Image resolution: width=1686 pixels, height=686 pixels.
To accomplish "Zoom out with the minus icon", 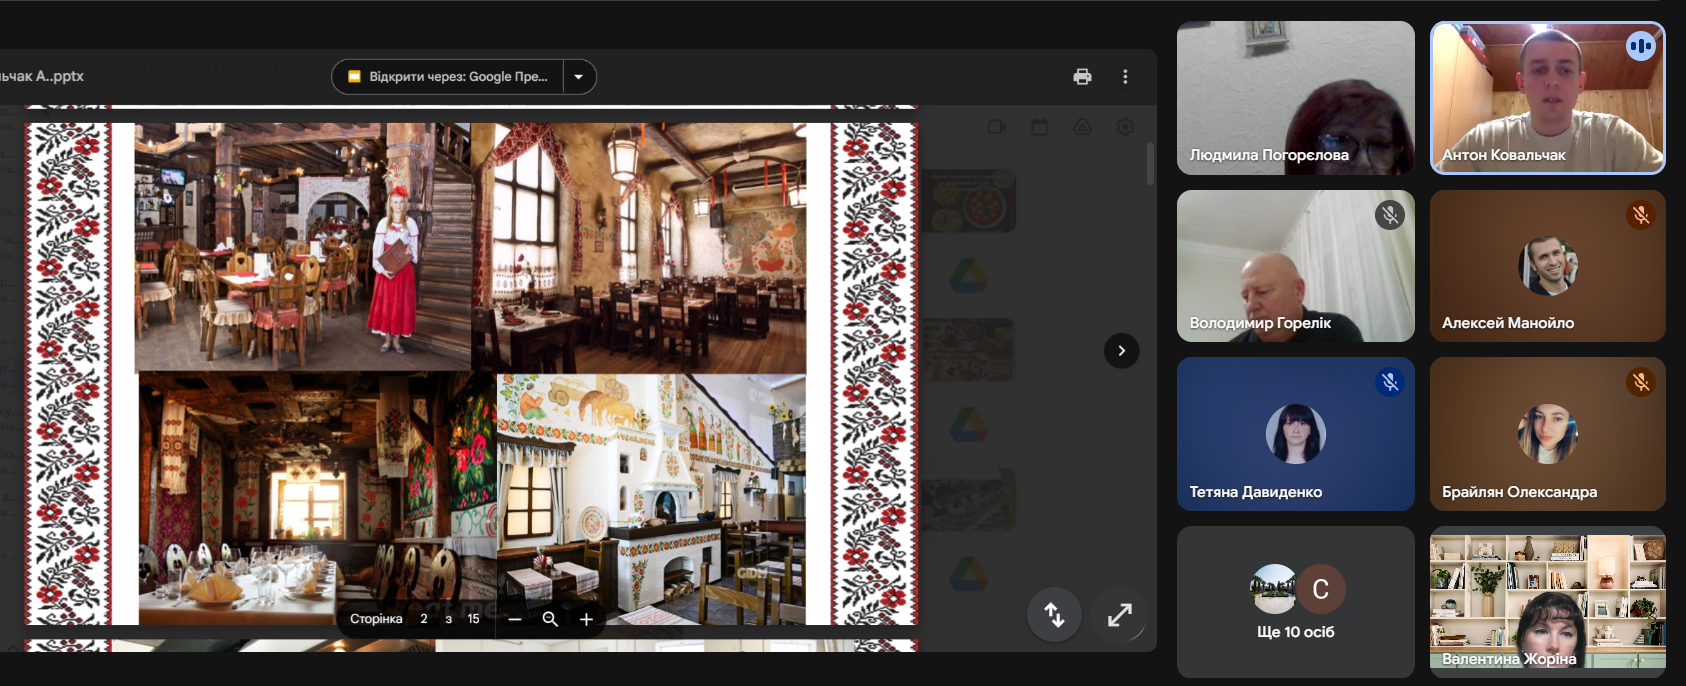I will point(515,619).
